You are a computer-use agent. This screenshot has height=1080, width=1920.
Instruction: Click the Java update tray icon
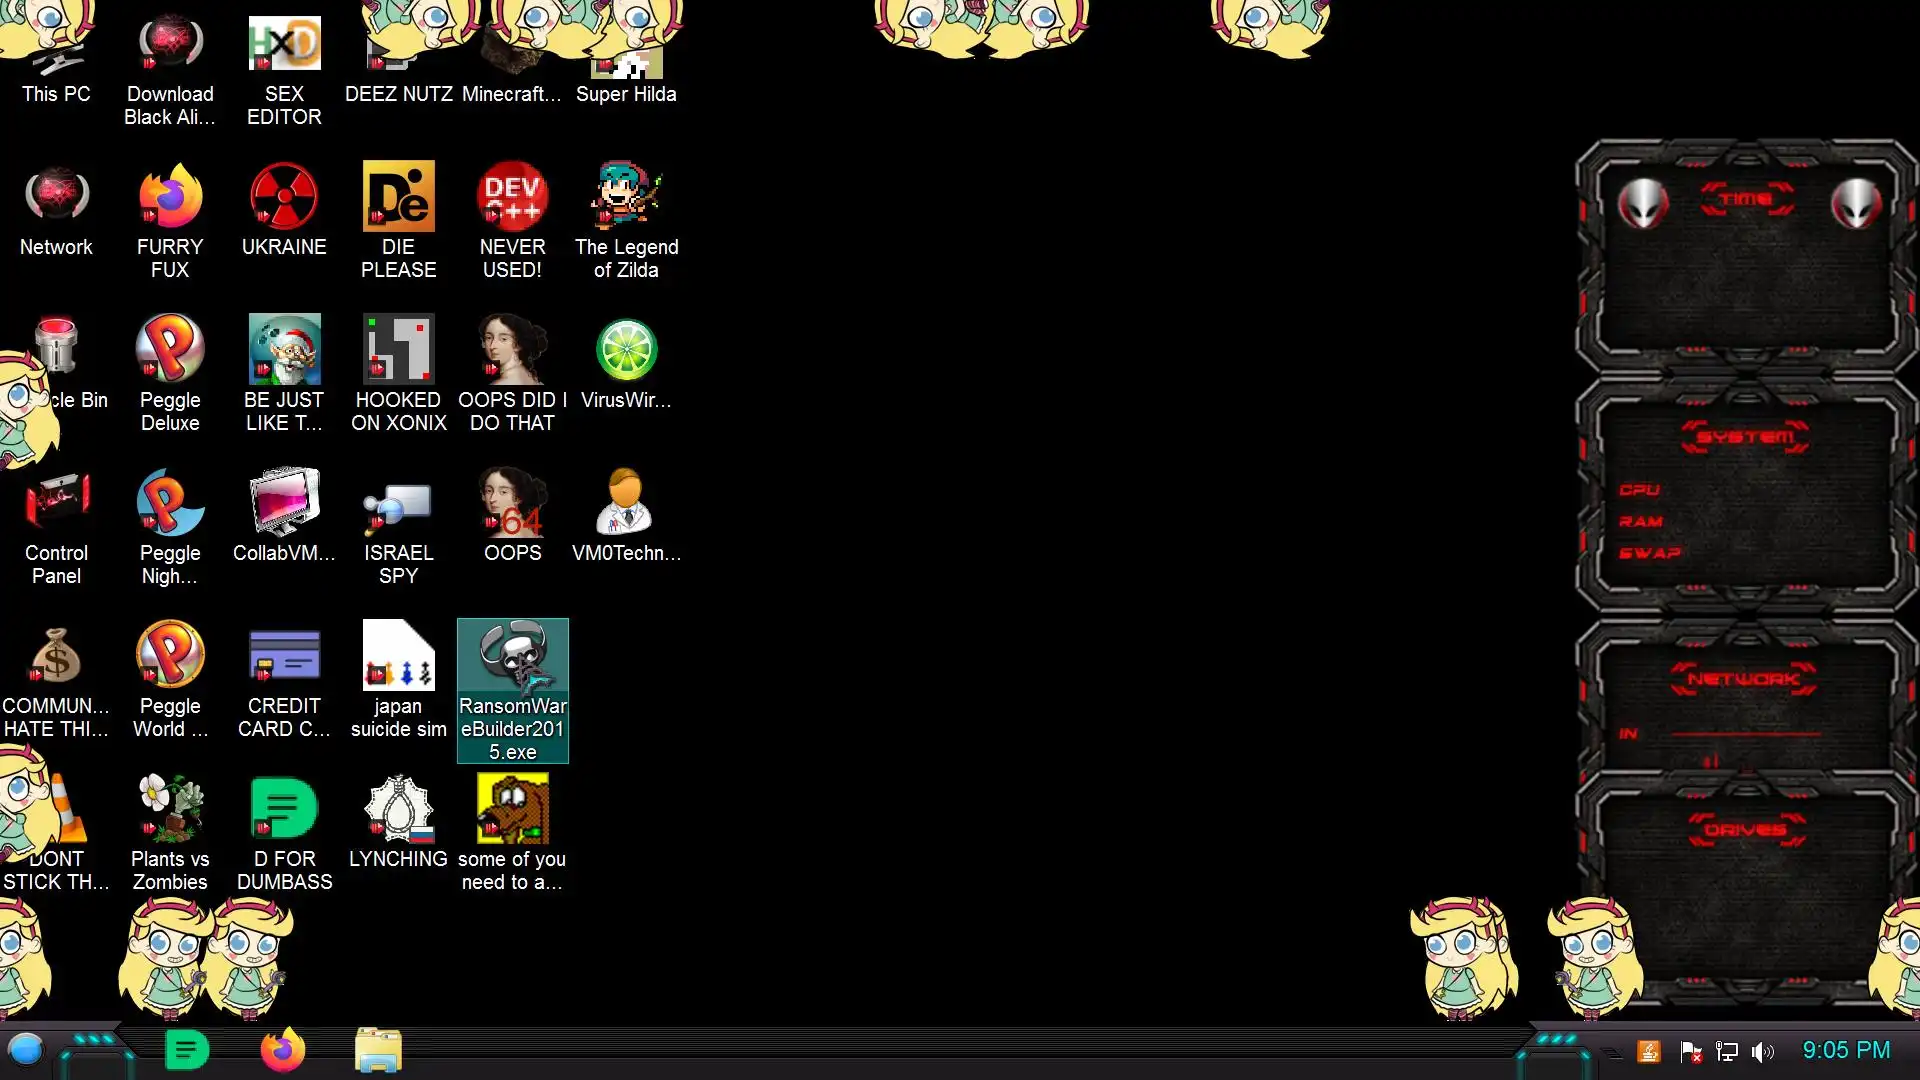click(1649, 1051)
